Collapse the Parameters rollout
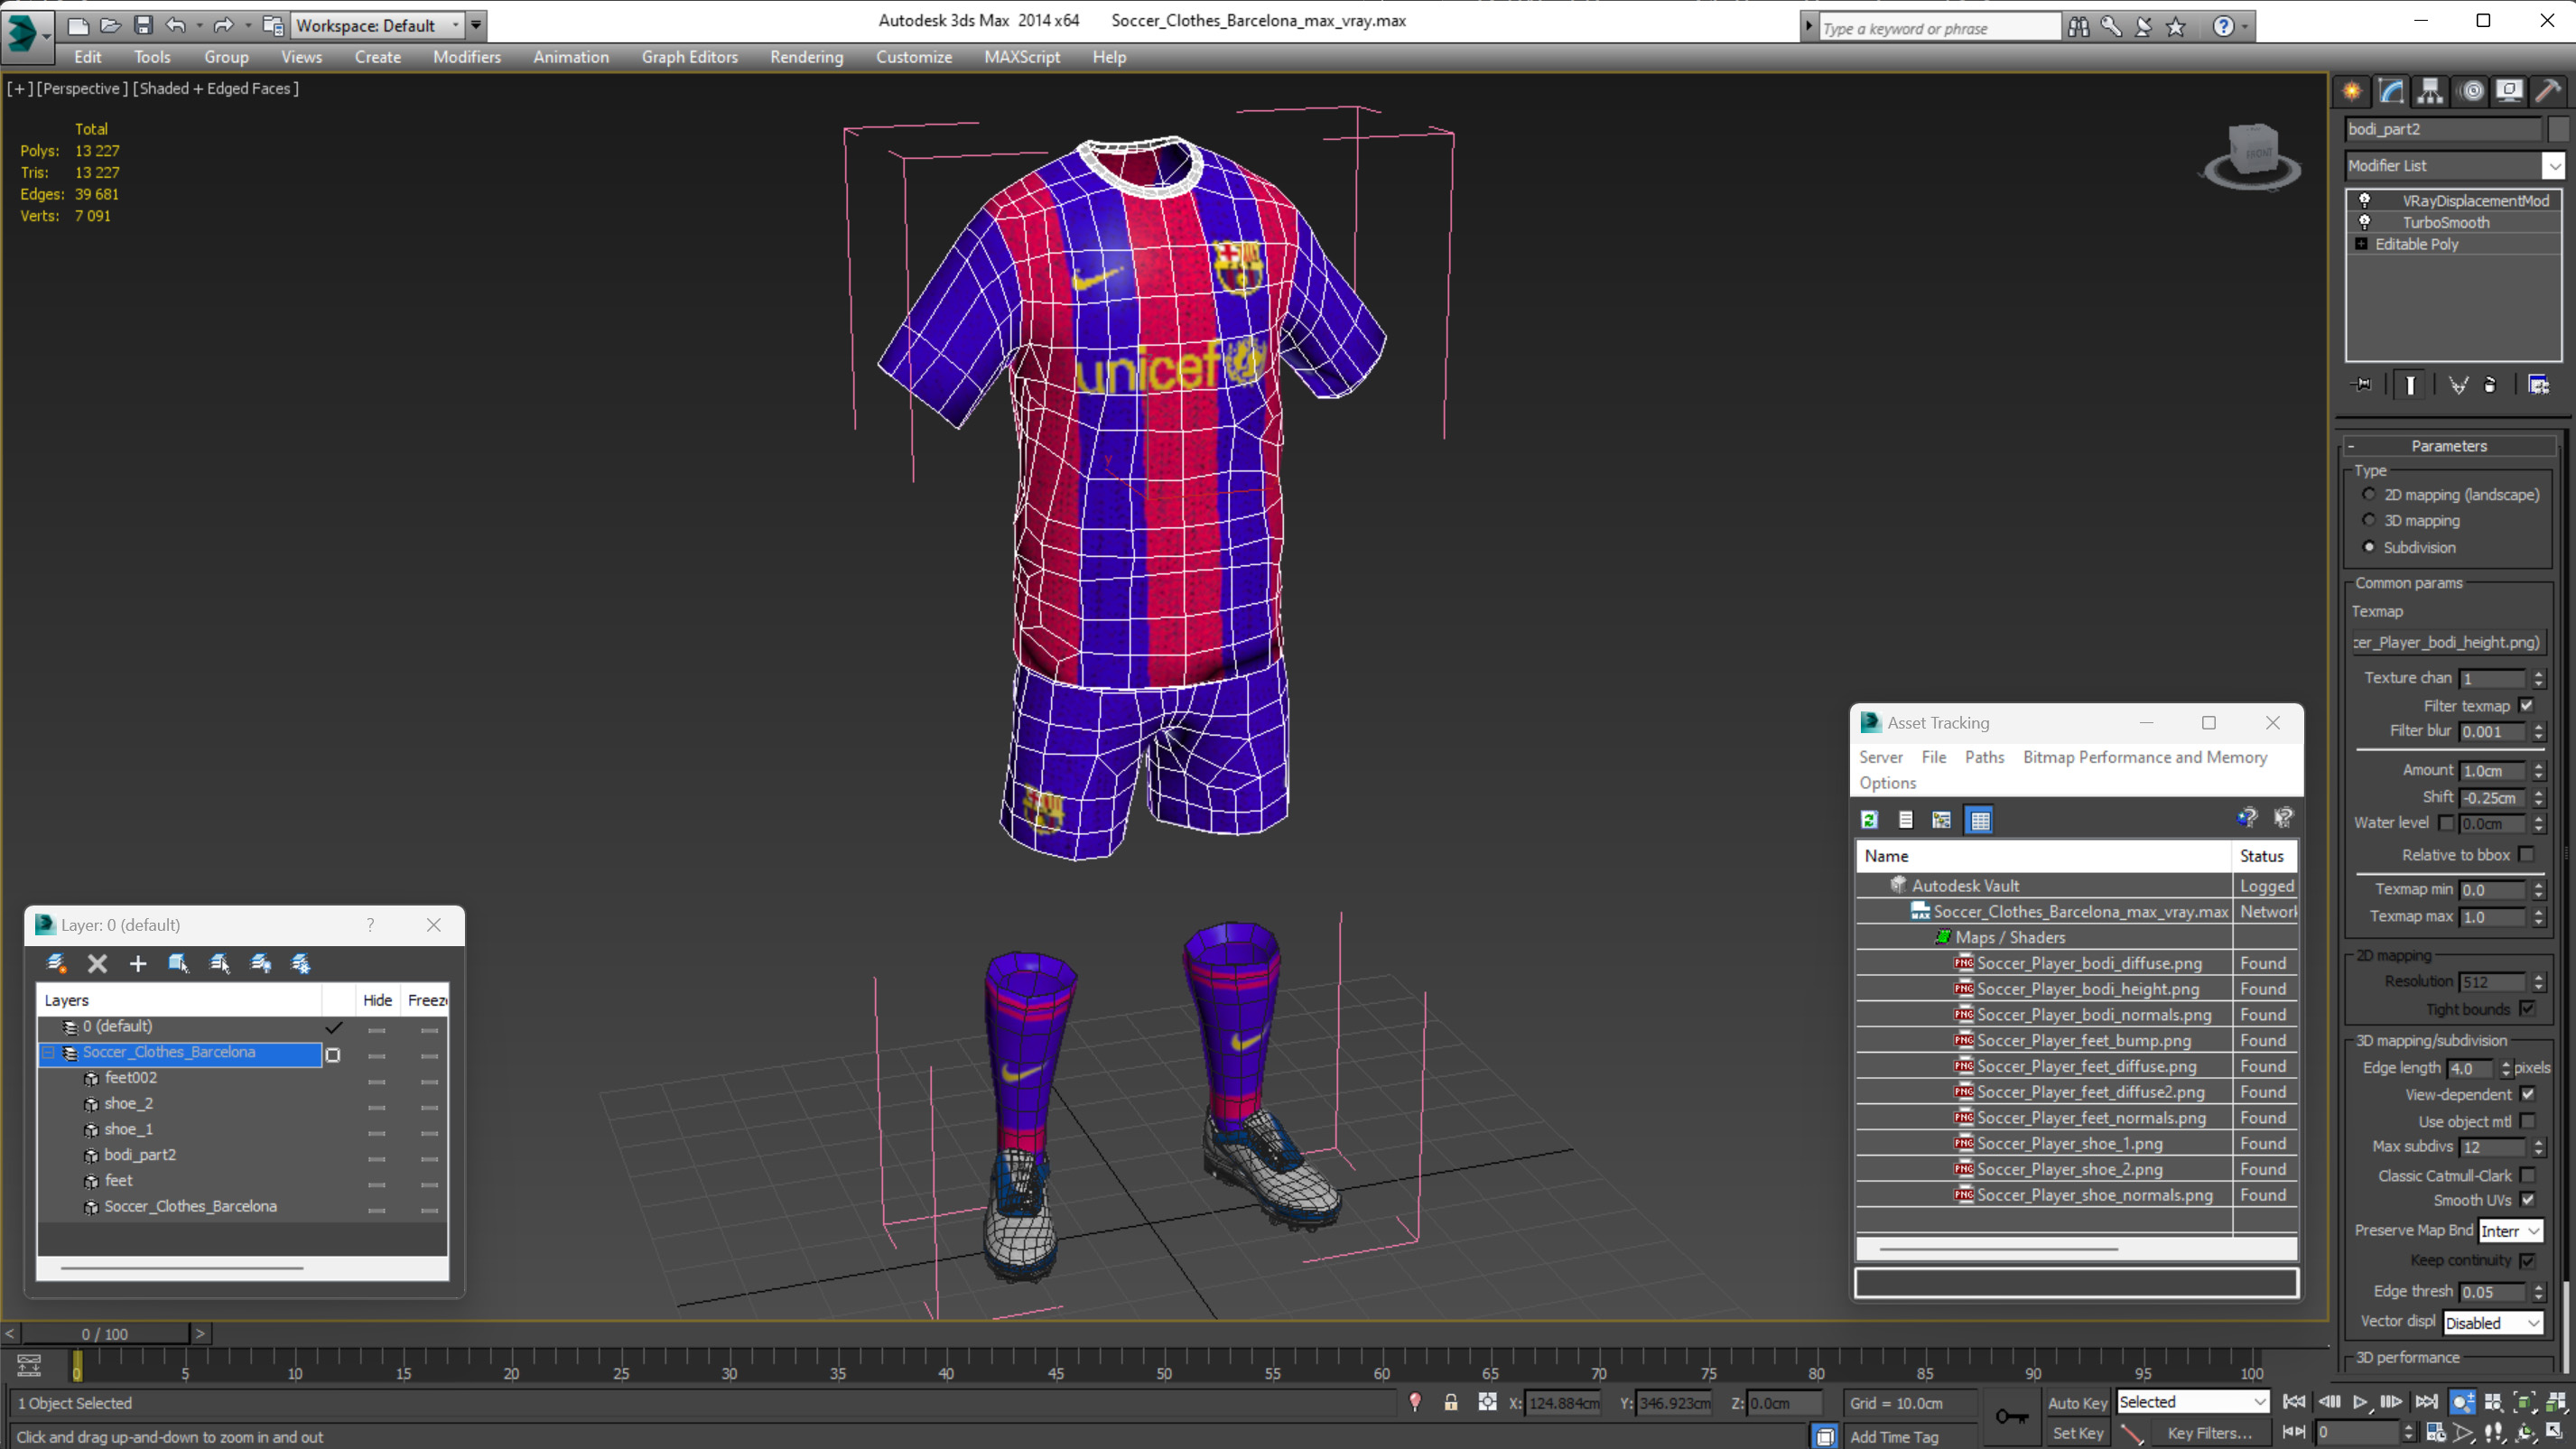The height and width of the screenshot is (1449, 2576). click(x=2448, y=446)
